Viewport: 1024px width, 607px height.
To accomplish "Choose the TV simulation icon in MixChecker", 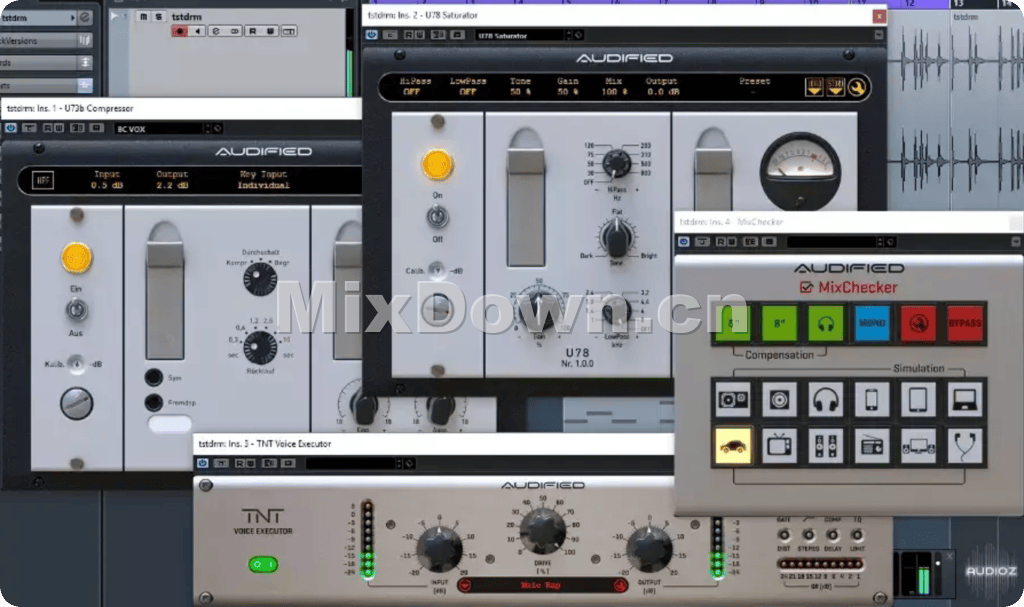I will (x=779, y=445).
